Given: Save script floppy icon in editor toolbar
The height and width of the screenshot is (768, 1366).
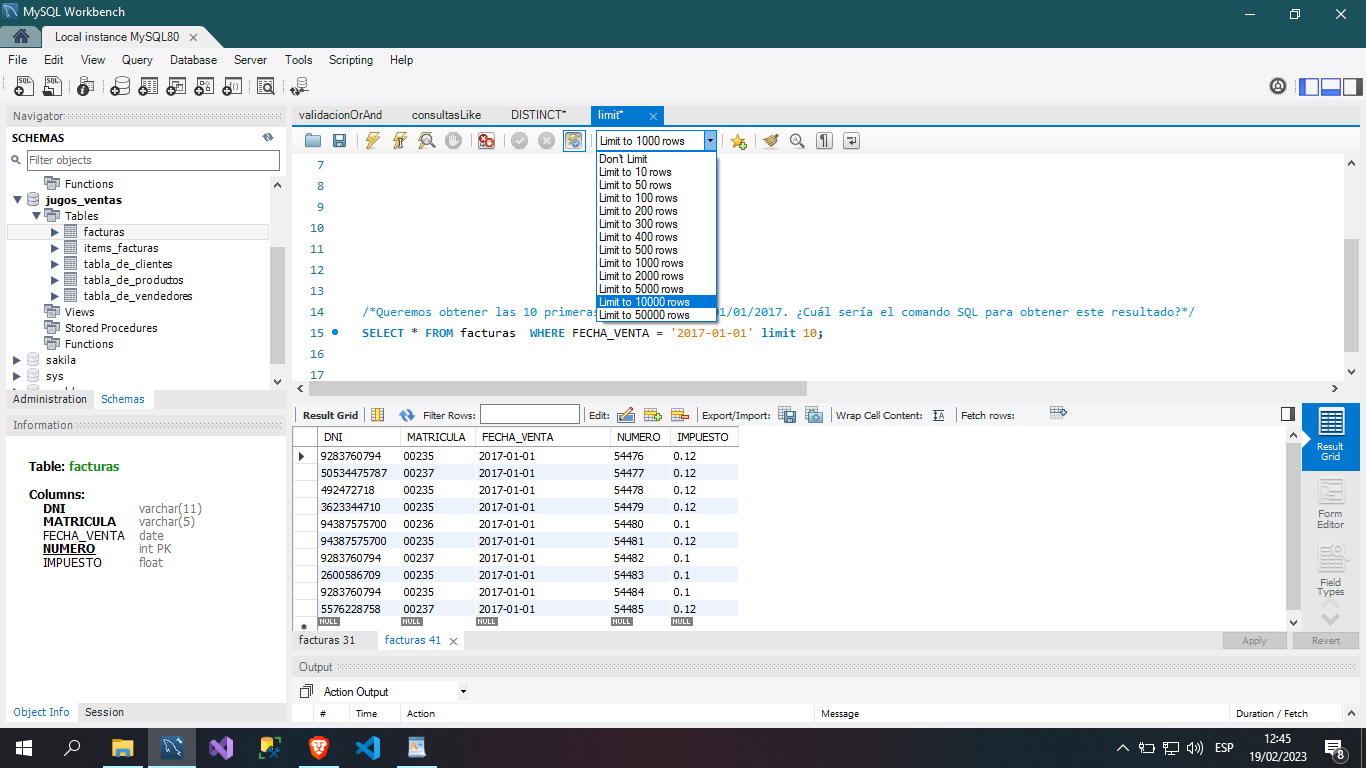Looking at the screenshot, I should (339, 141).
